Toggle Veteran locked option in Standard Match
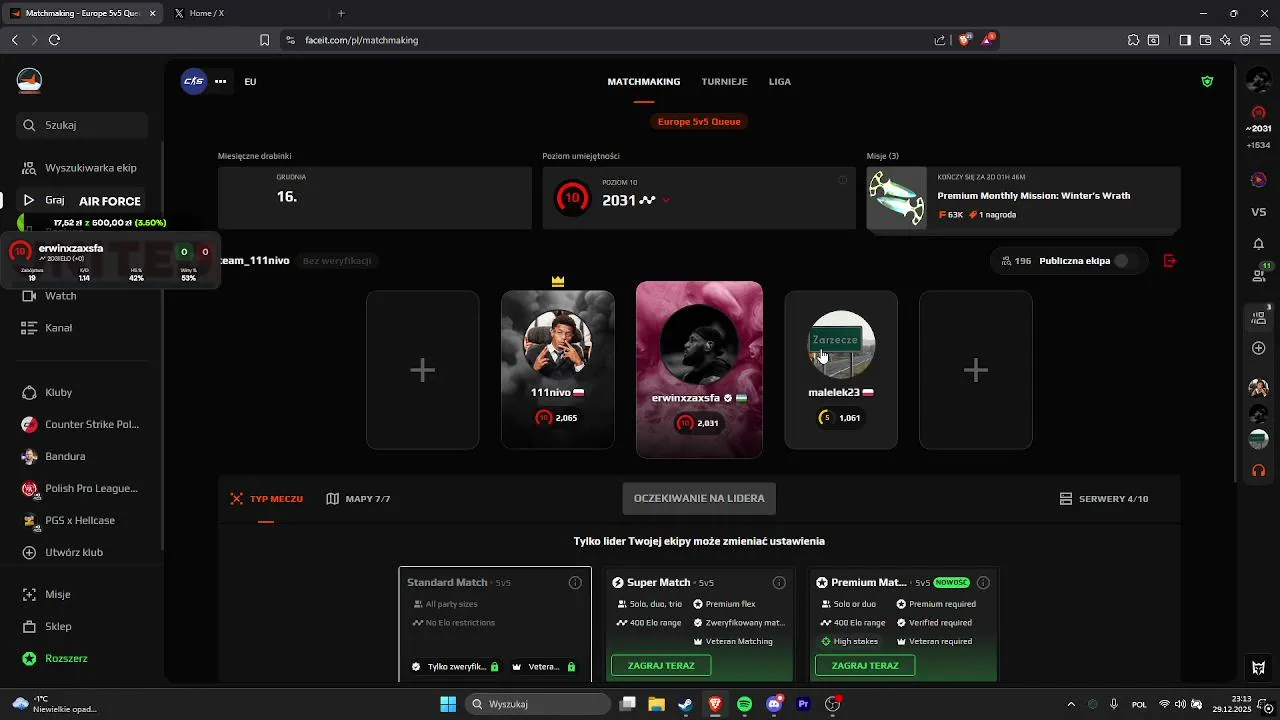This screenshot has width=1280, height=720. point(543,666)
